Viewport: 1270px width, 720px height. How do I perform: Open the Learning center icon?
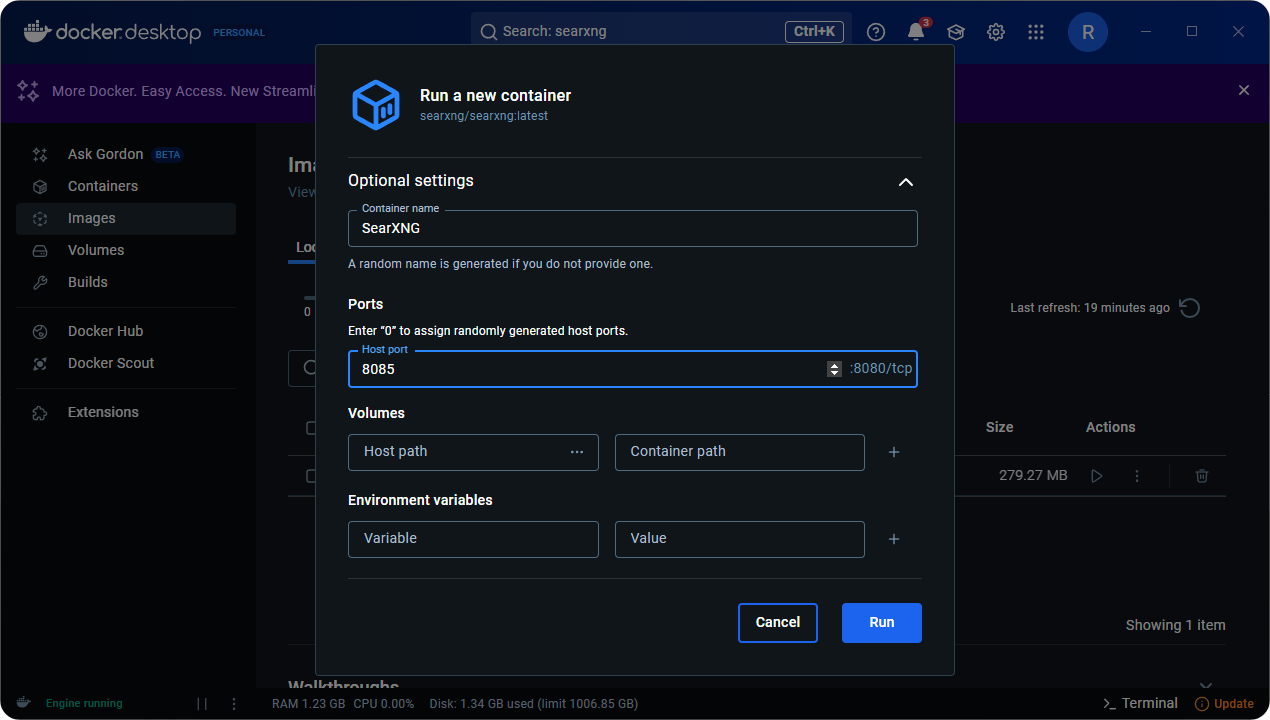click(956, 32)
